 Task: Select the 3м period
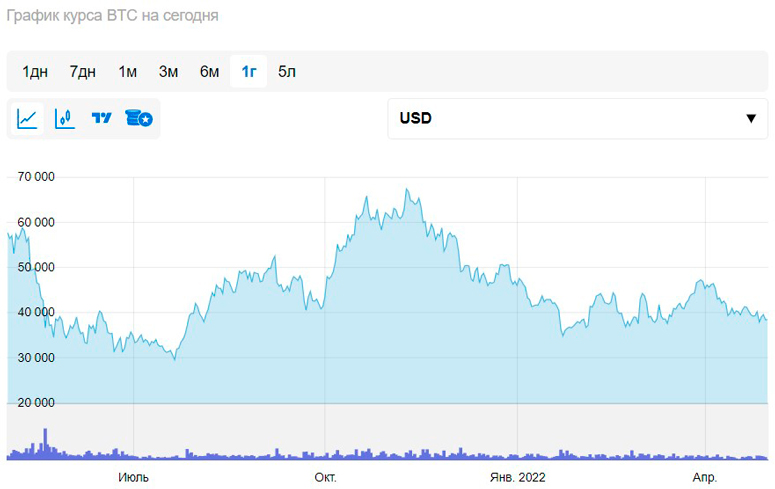coord(168,71)
